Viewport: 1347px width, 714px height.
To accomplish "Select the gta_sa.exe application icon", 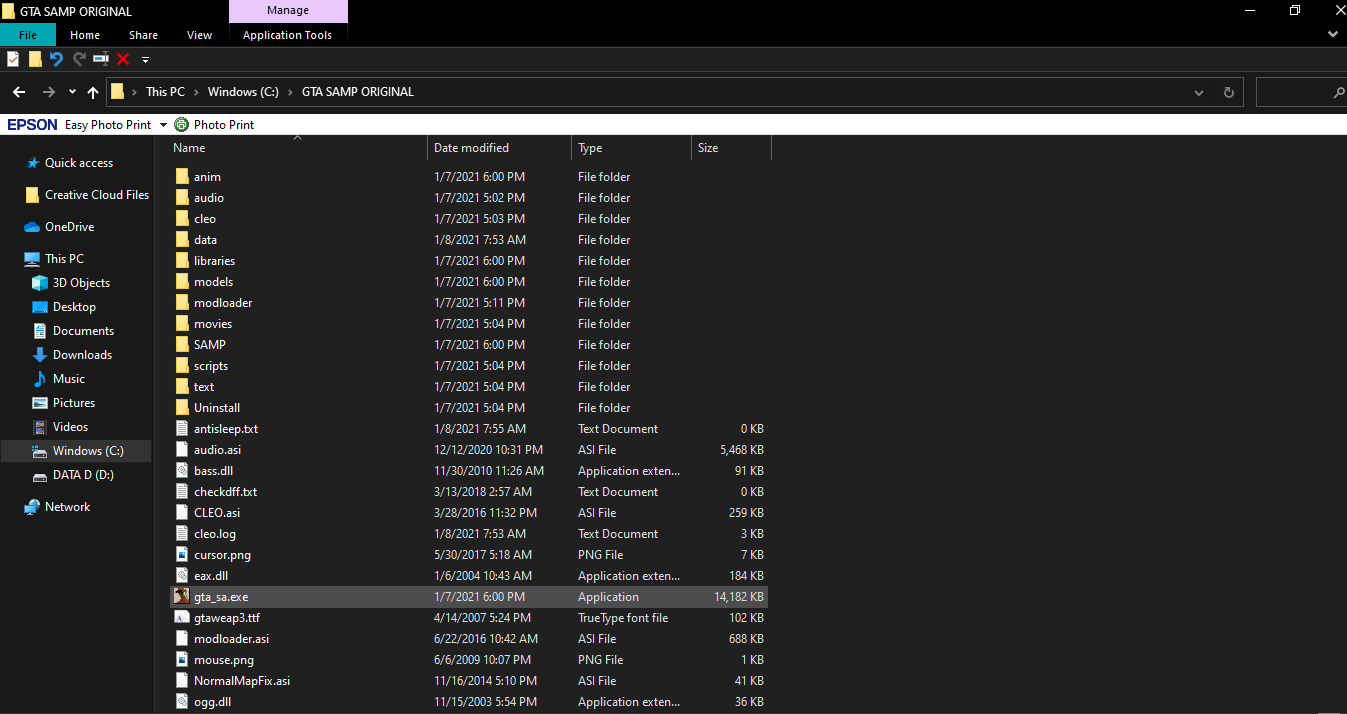I will point(182,597).
